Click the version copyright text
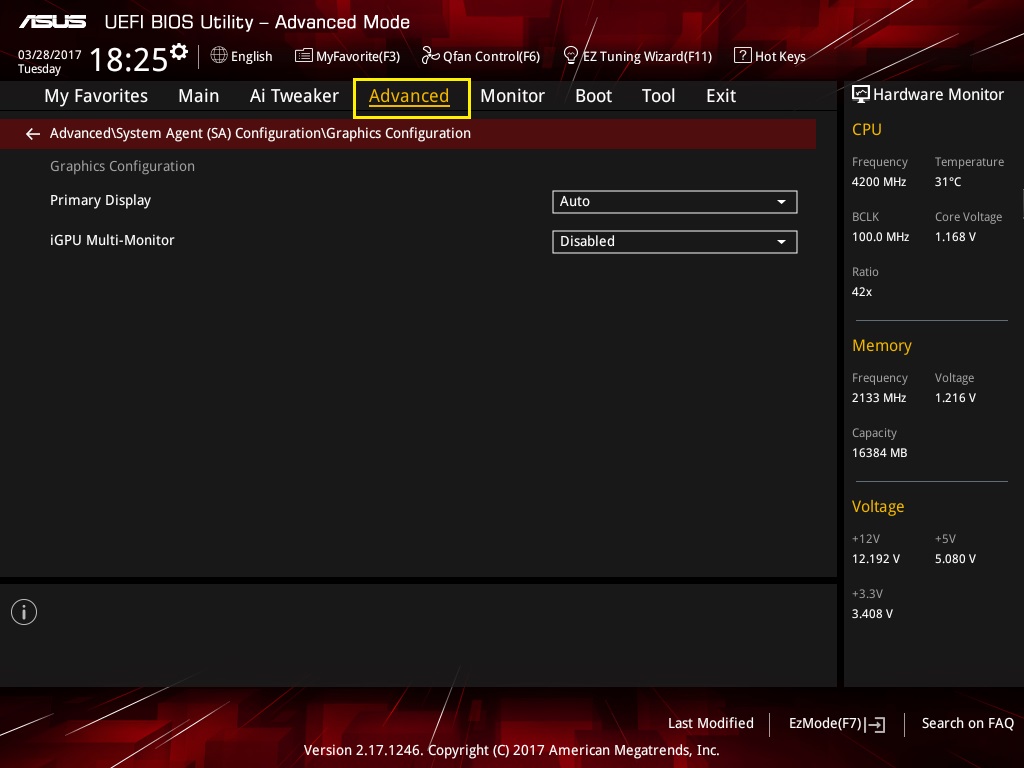This screenshot has height=768, width=1024. click(511, 750)
